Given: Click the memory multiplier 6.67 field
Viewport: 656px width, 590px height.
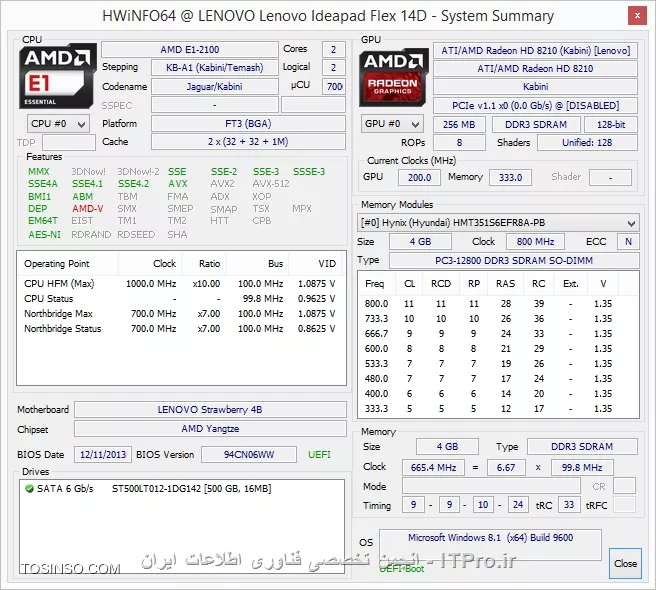Looking at the screenshot, I should pyautogui.click(x=506, y=467).
